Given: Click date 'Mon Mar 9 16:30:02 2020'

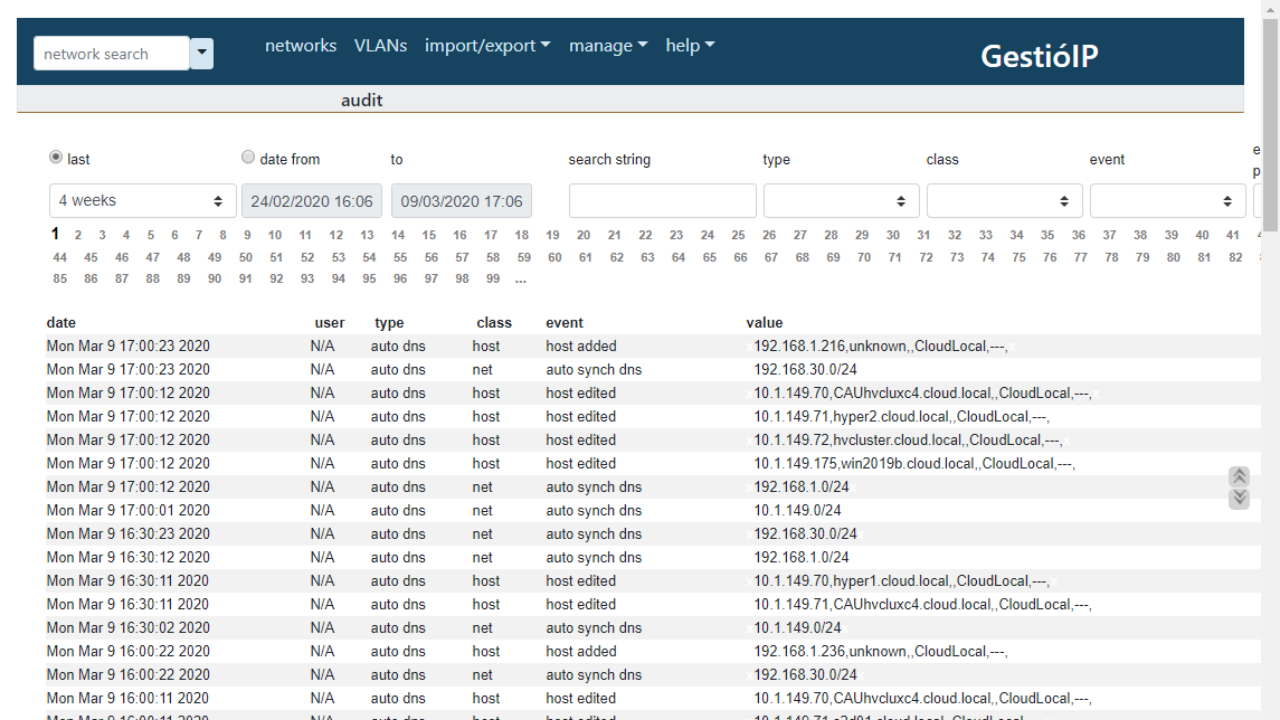Looking at the screenshot, I should (128, 628).
